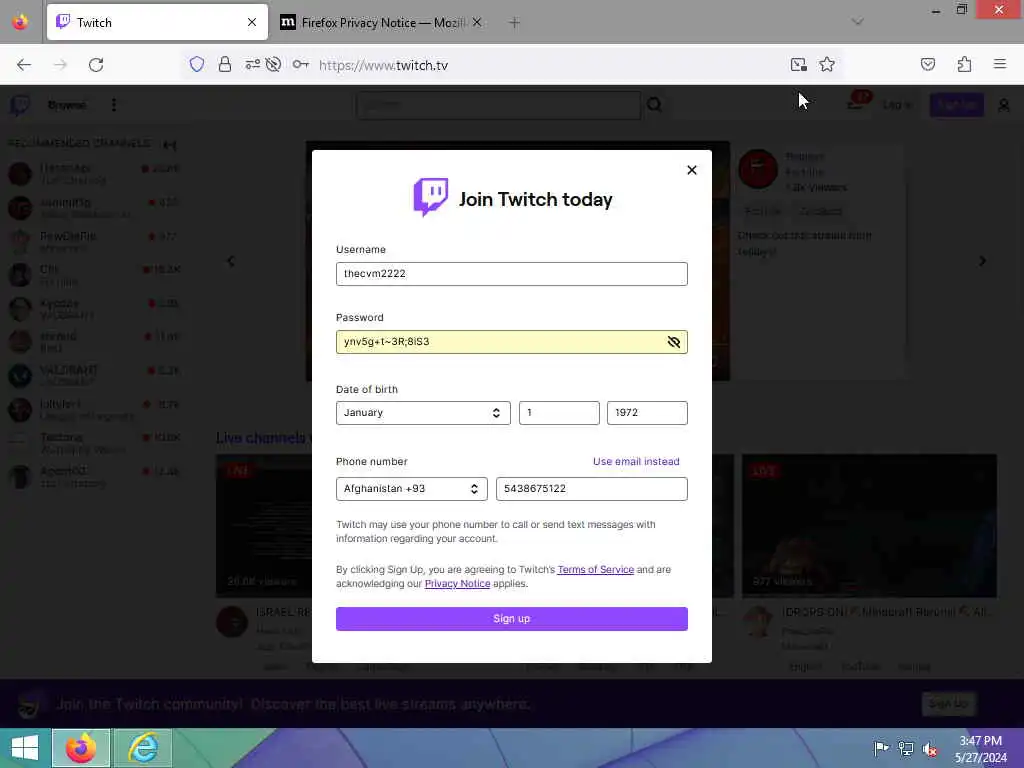Click the Twitch search magnifier button
Screen dimensions: 1024x768
654,105
